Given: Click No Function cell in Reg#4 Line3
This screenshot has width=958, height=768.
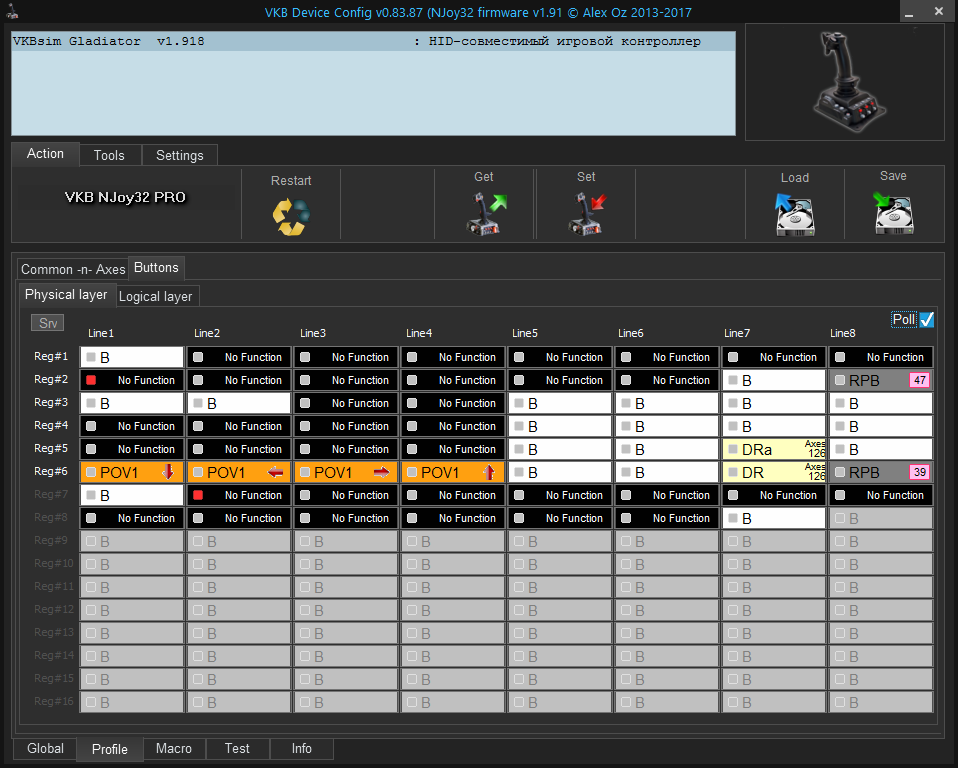Looking at the screenshot, I should tap(346, 426).
